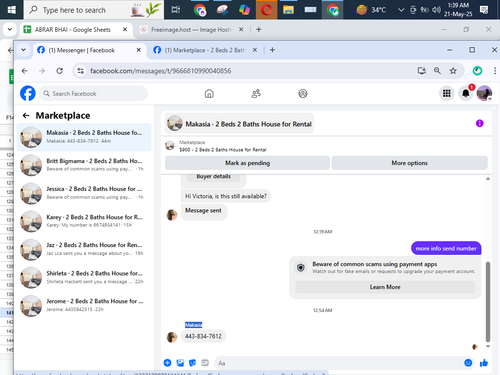Open Facebook notifications bell
This screenshot has width=500, height=375.
coord(466,93)
